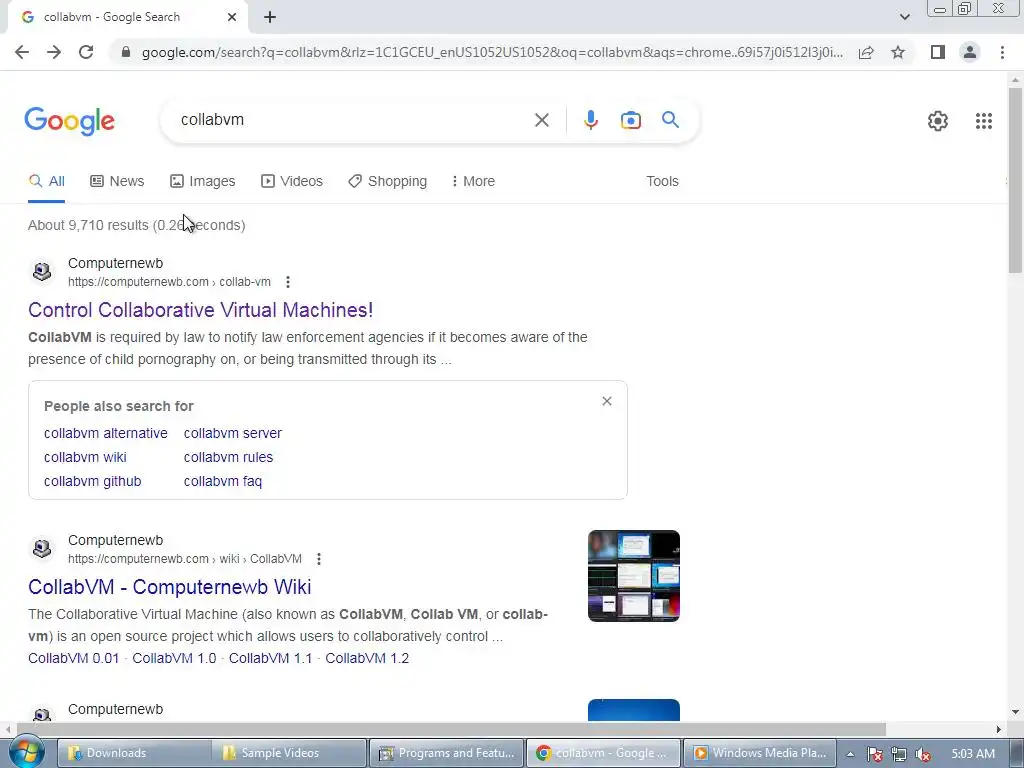
Task: Search for collabvm rules
Action: click(x=228, y=458)
